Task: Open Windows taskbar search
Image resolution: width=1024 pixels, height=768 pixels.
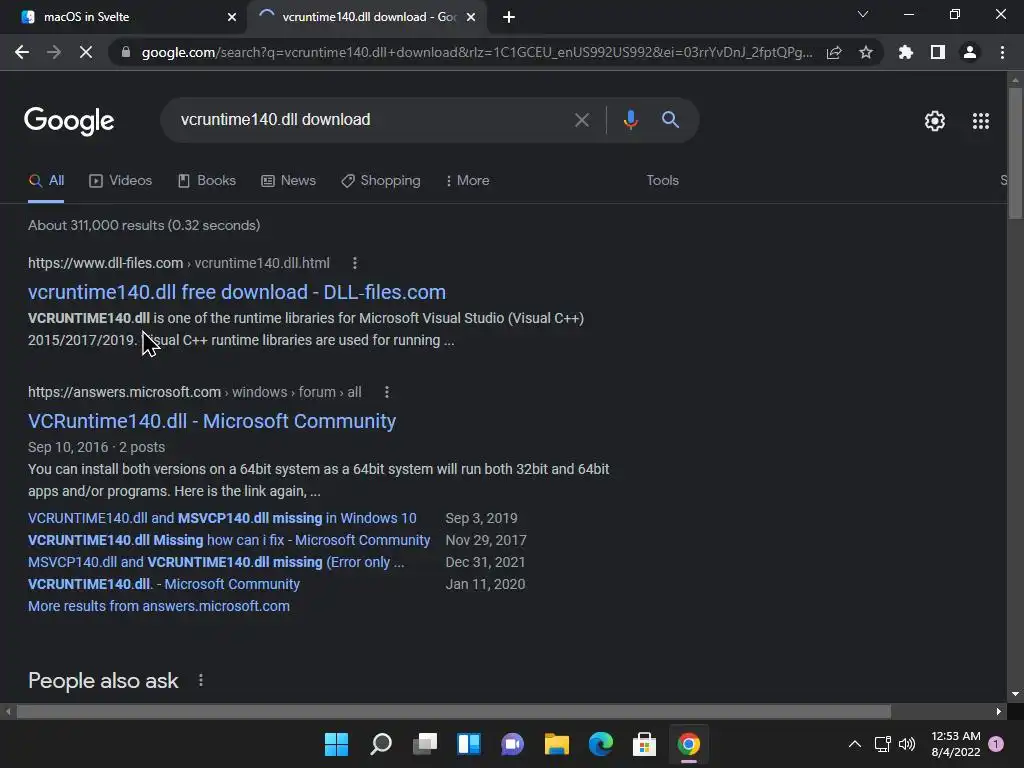Action: [x=381, y=744]
